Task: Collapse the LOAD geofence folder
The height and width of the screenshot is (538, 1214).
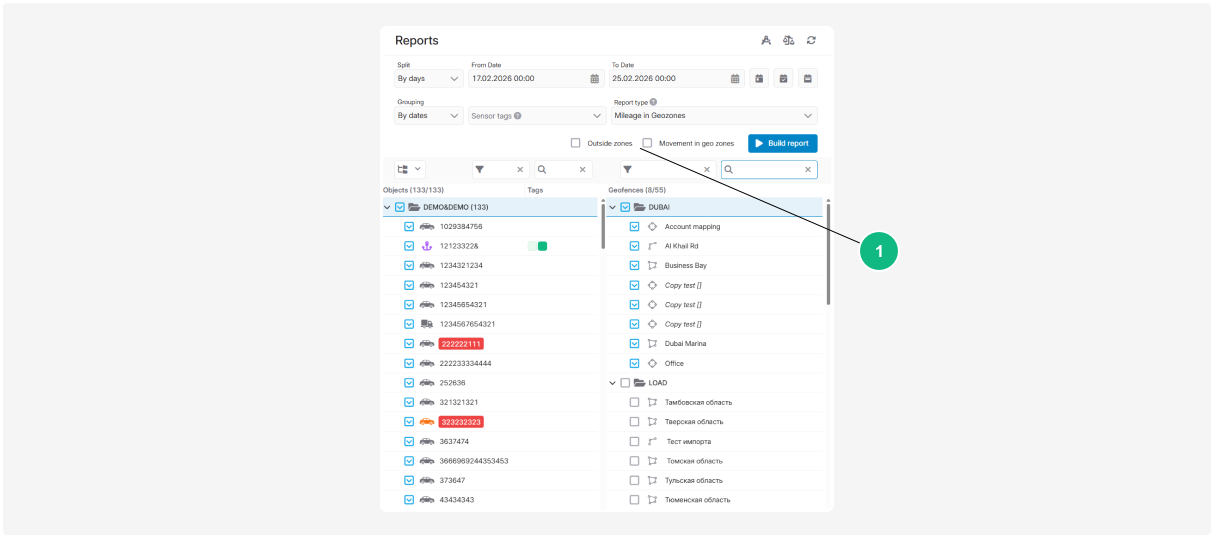Action: tap(612, 383)
